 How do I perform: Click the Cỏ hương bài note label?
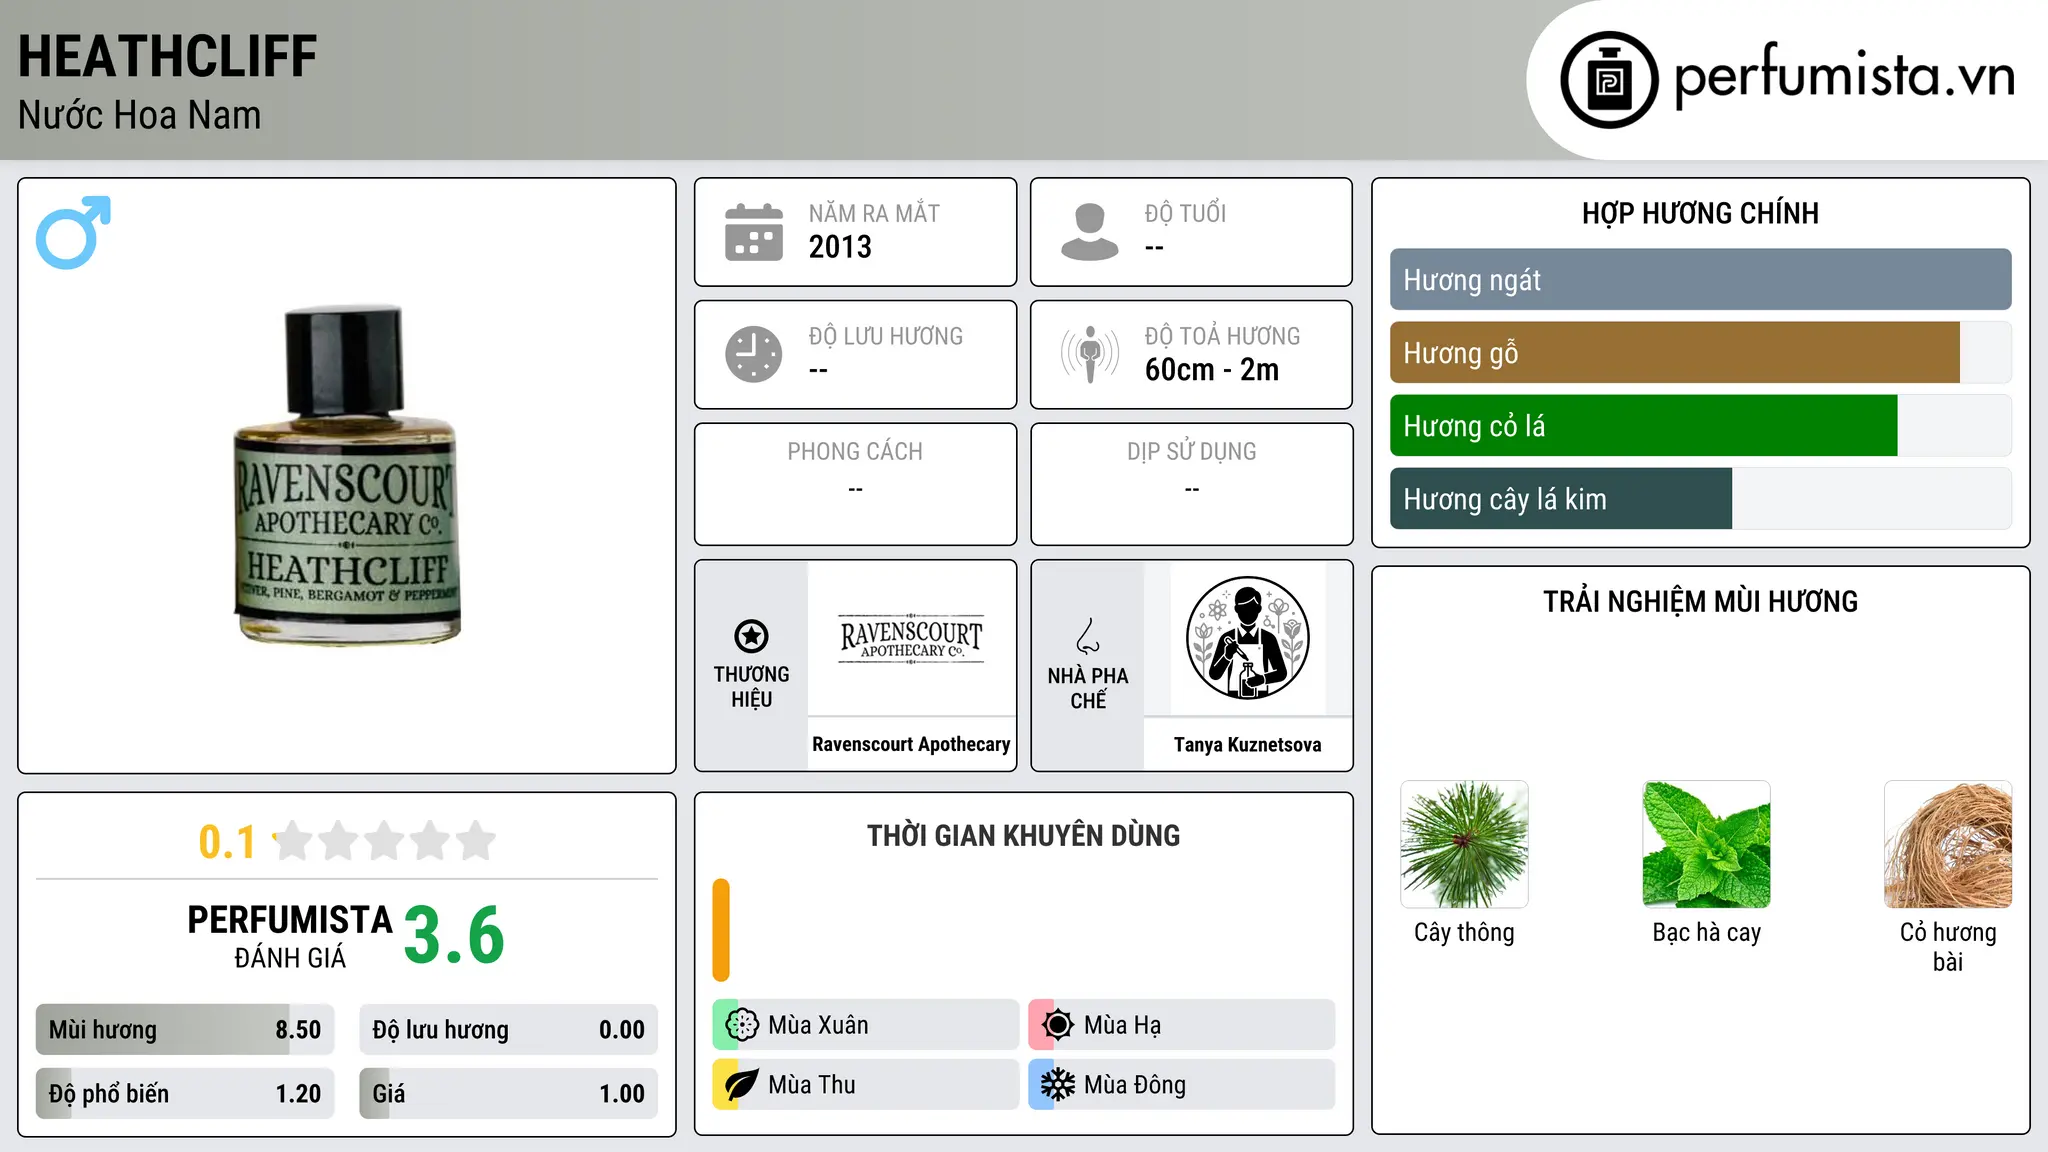point(1948,947)
